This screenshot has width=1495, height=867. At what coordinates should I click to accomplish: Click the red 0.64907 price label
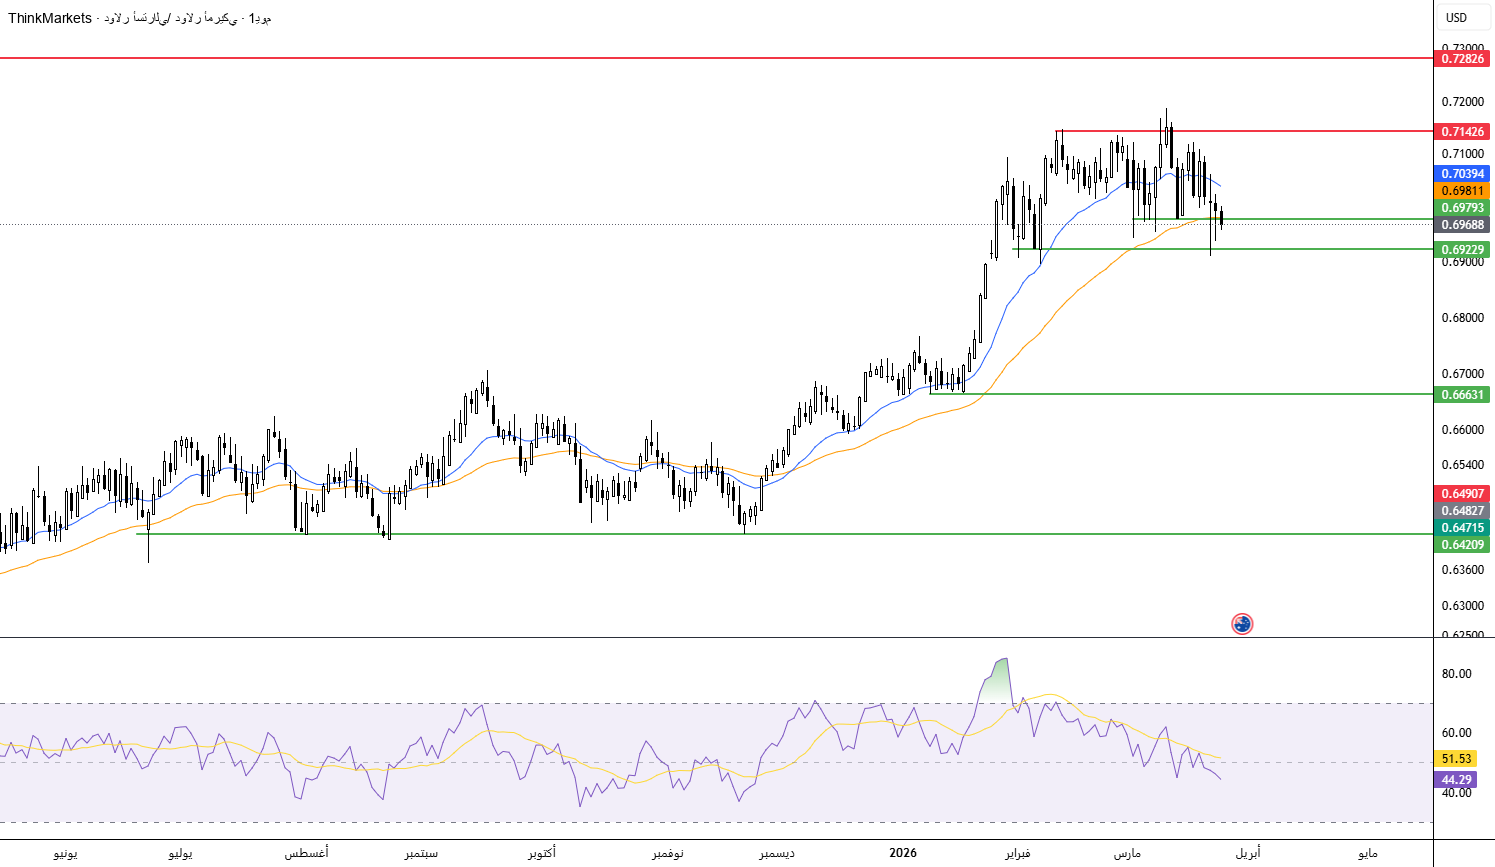1462,494
